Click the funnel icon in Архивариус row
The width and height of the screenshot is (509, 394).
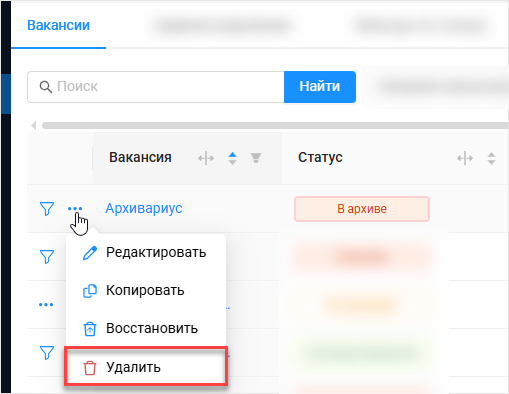[x=47, y=209]
